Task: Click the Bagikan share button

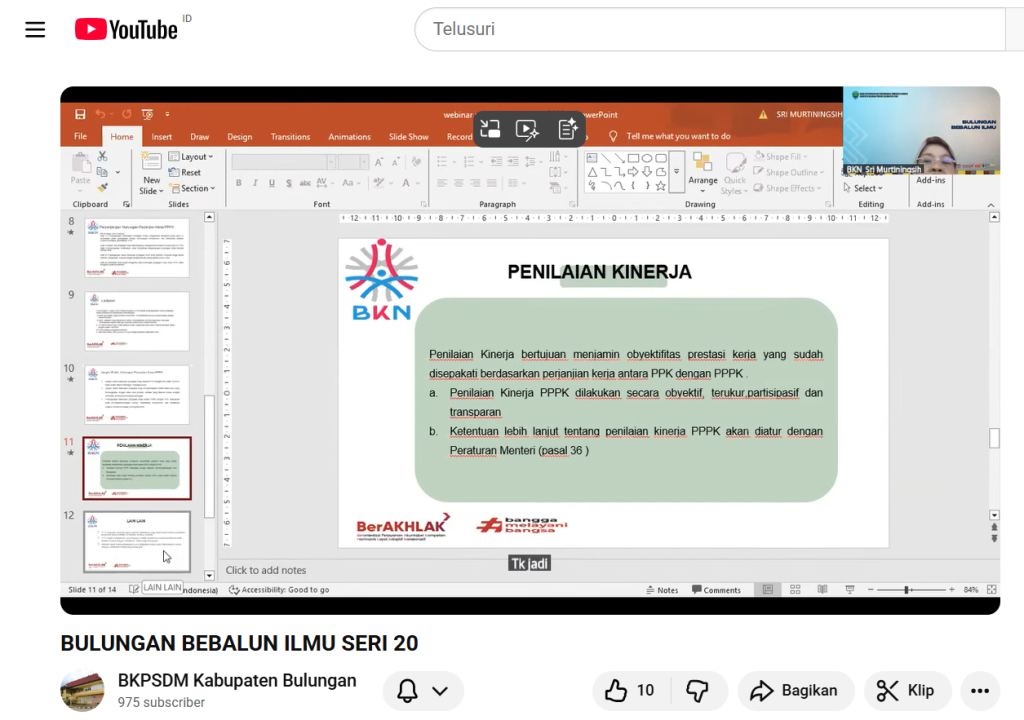Action: [x=795, y=690]
